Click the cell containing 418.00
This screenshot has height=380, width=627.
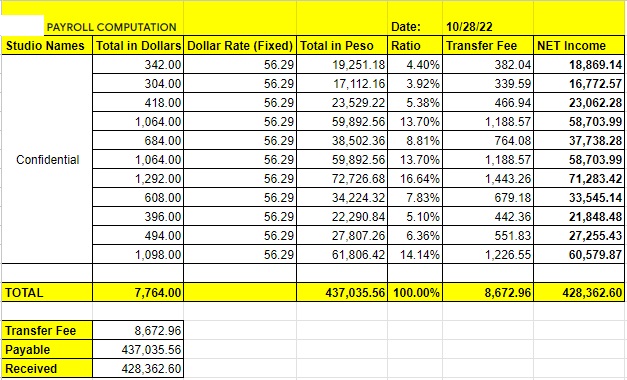(138, 102)
